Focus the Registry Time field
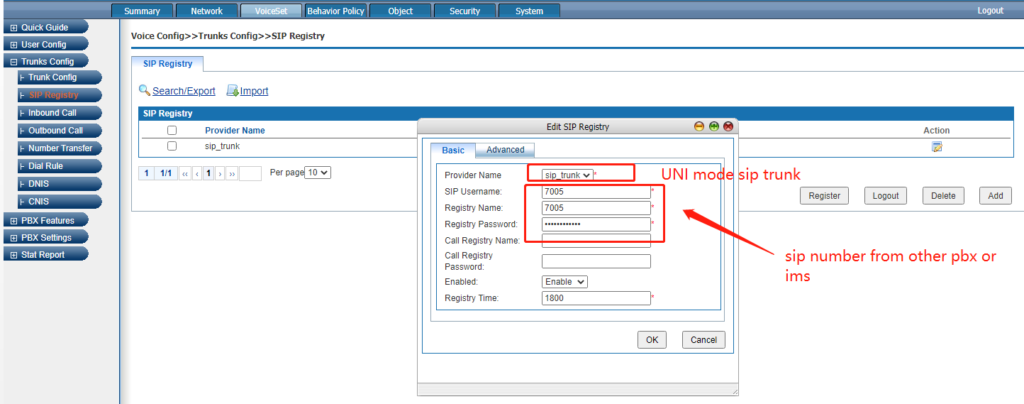The image size is (1024, 404). 596,298
